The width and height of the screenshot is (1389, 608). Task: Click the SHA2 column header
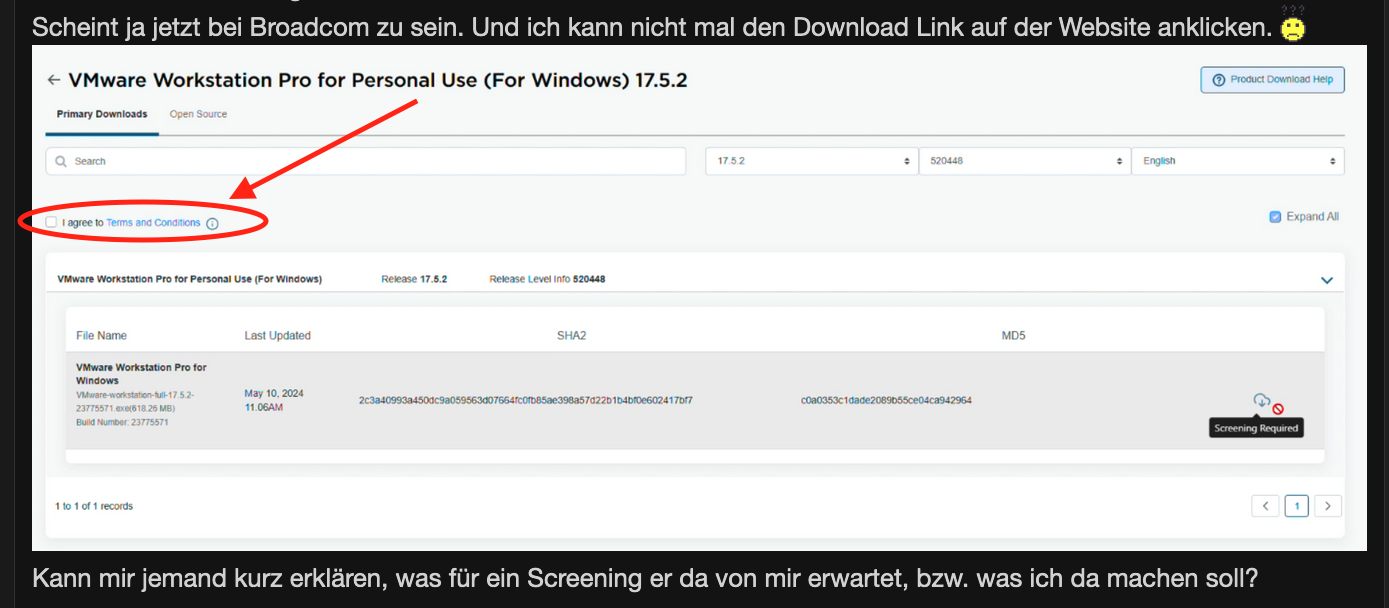(x=571, y=336)
